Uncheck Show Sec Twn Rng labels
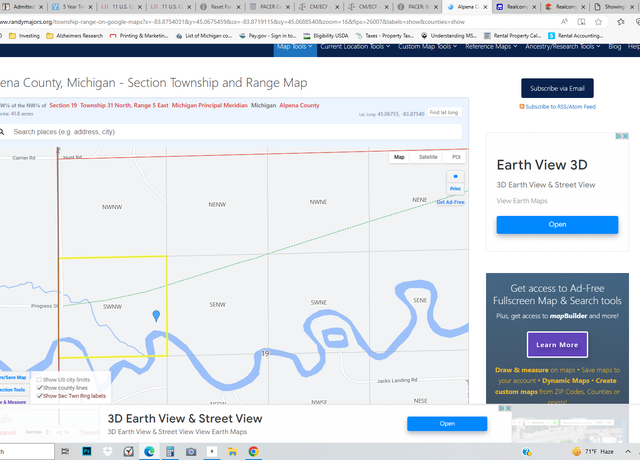Viewport: 640px width, 460px height. coord(40,396)
